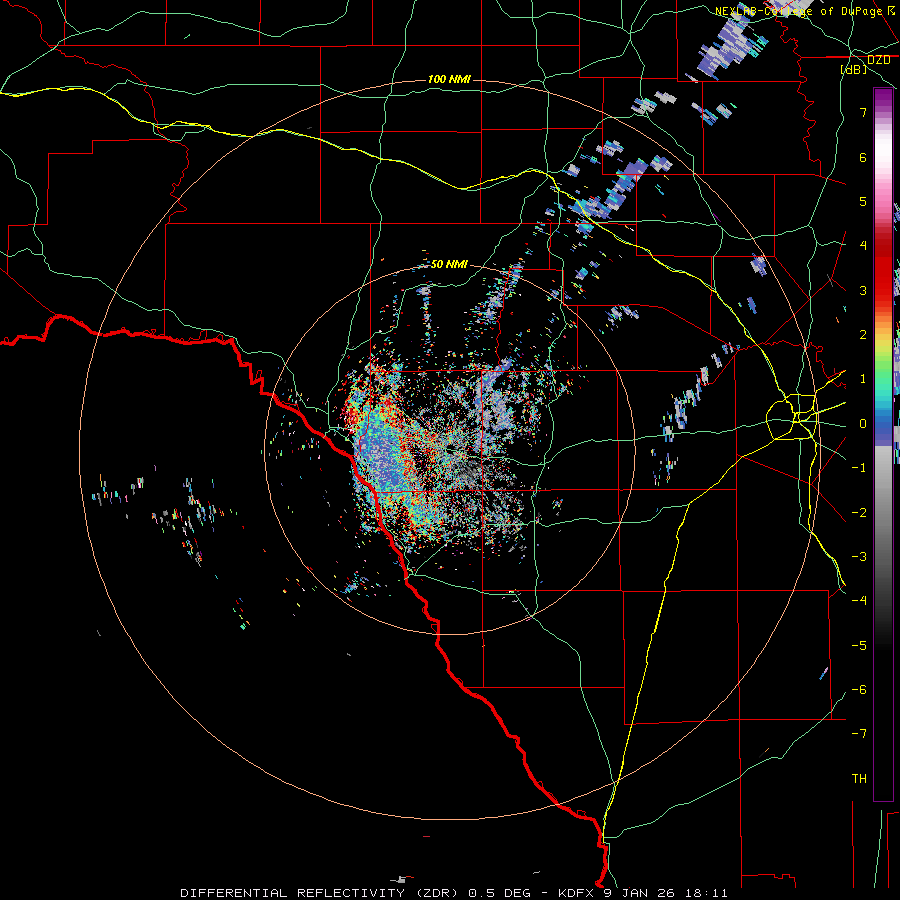Click the 'DIFFERENTIAL REFLECTIVITY (ZDR)' caption text
Screen dimensions: 900x900
click(x=319, y=893)
